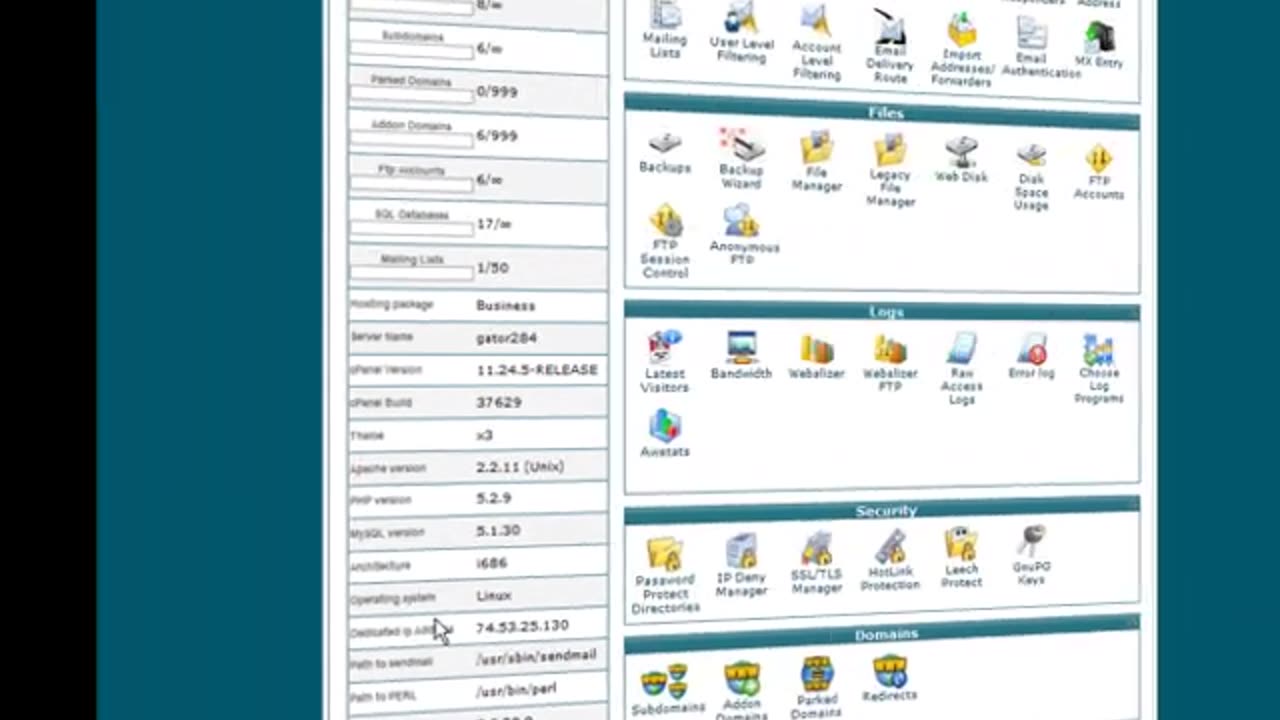Open Password Protect Directories
This screenshot has width=1280, height=720.
tap(665, 576)
